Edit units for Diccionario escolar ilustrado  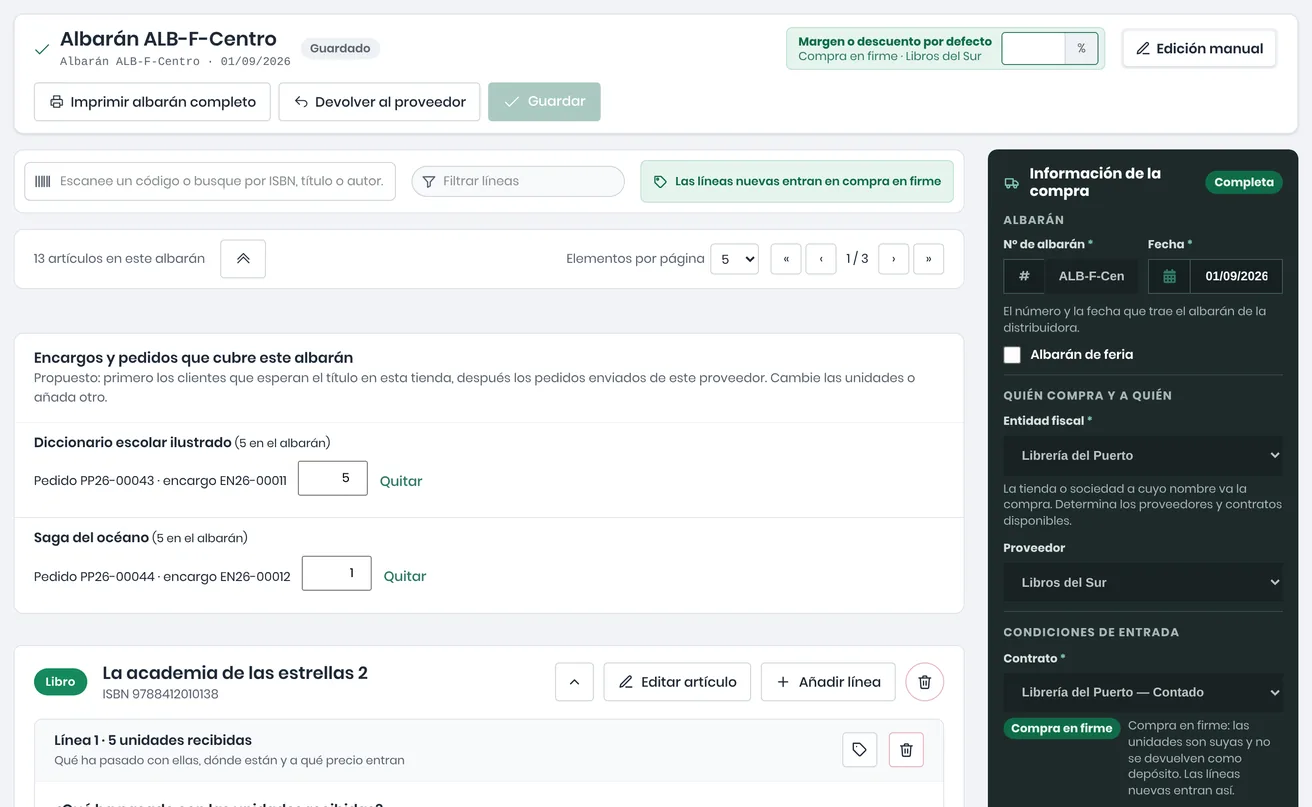333,478
